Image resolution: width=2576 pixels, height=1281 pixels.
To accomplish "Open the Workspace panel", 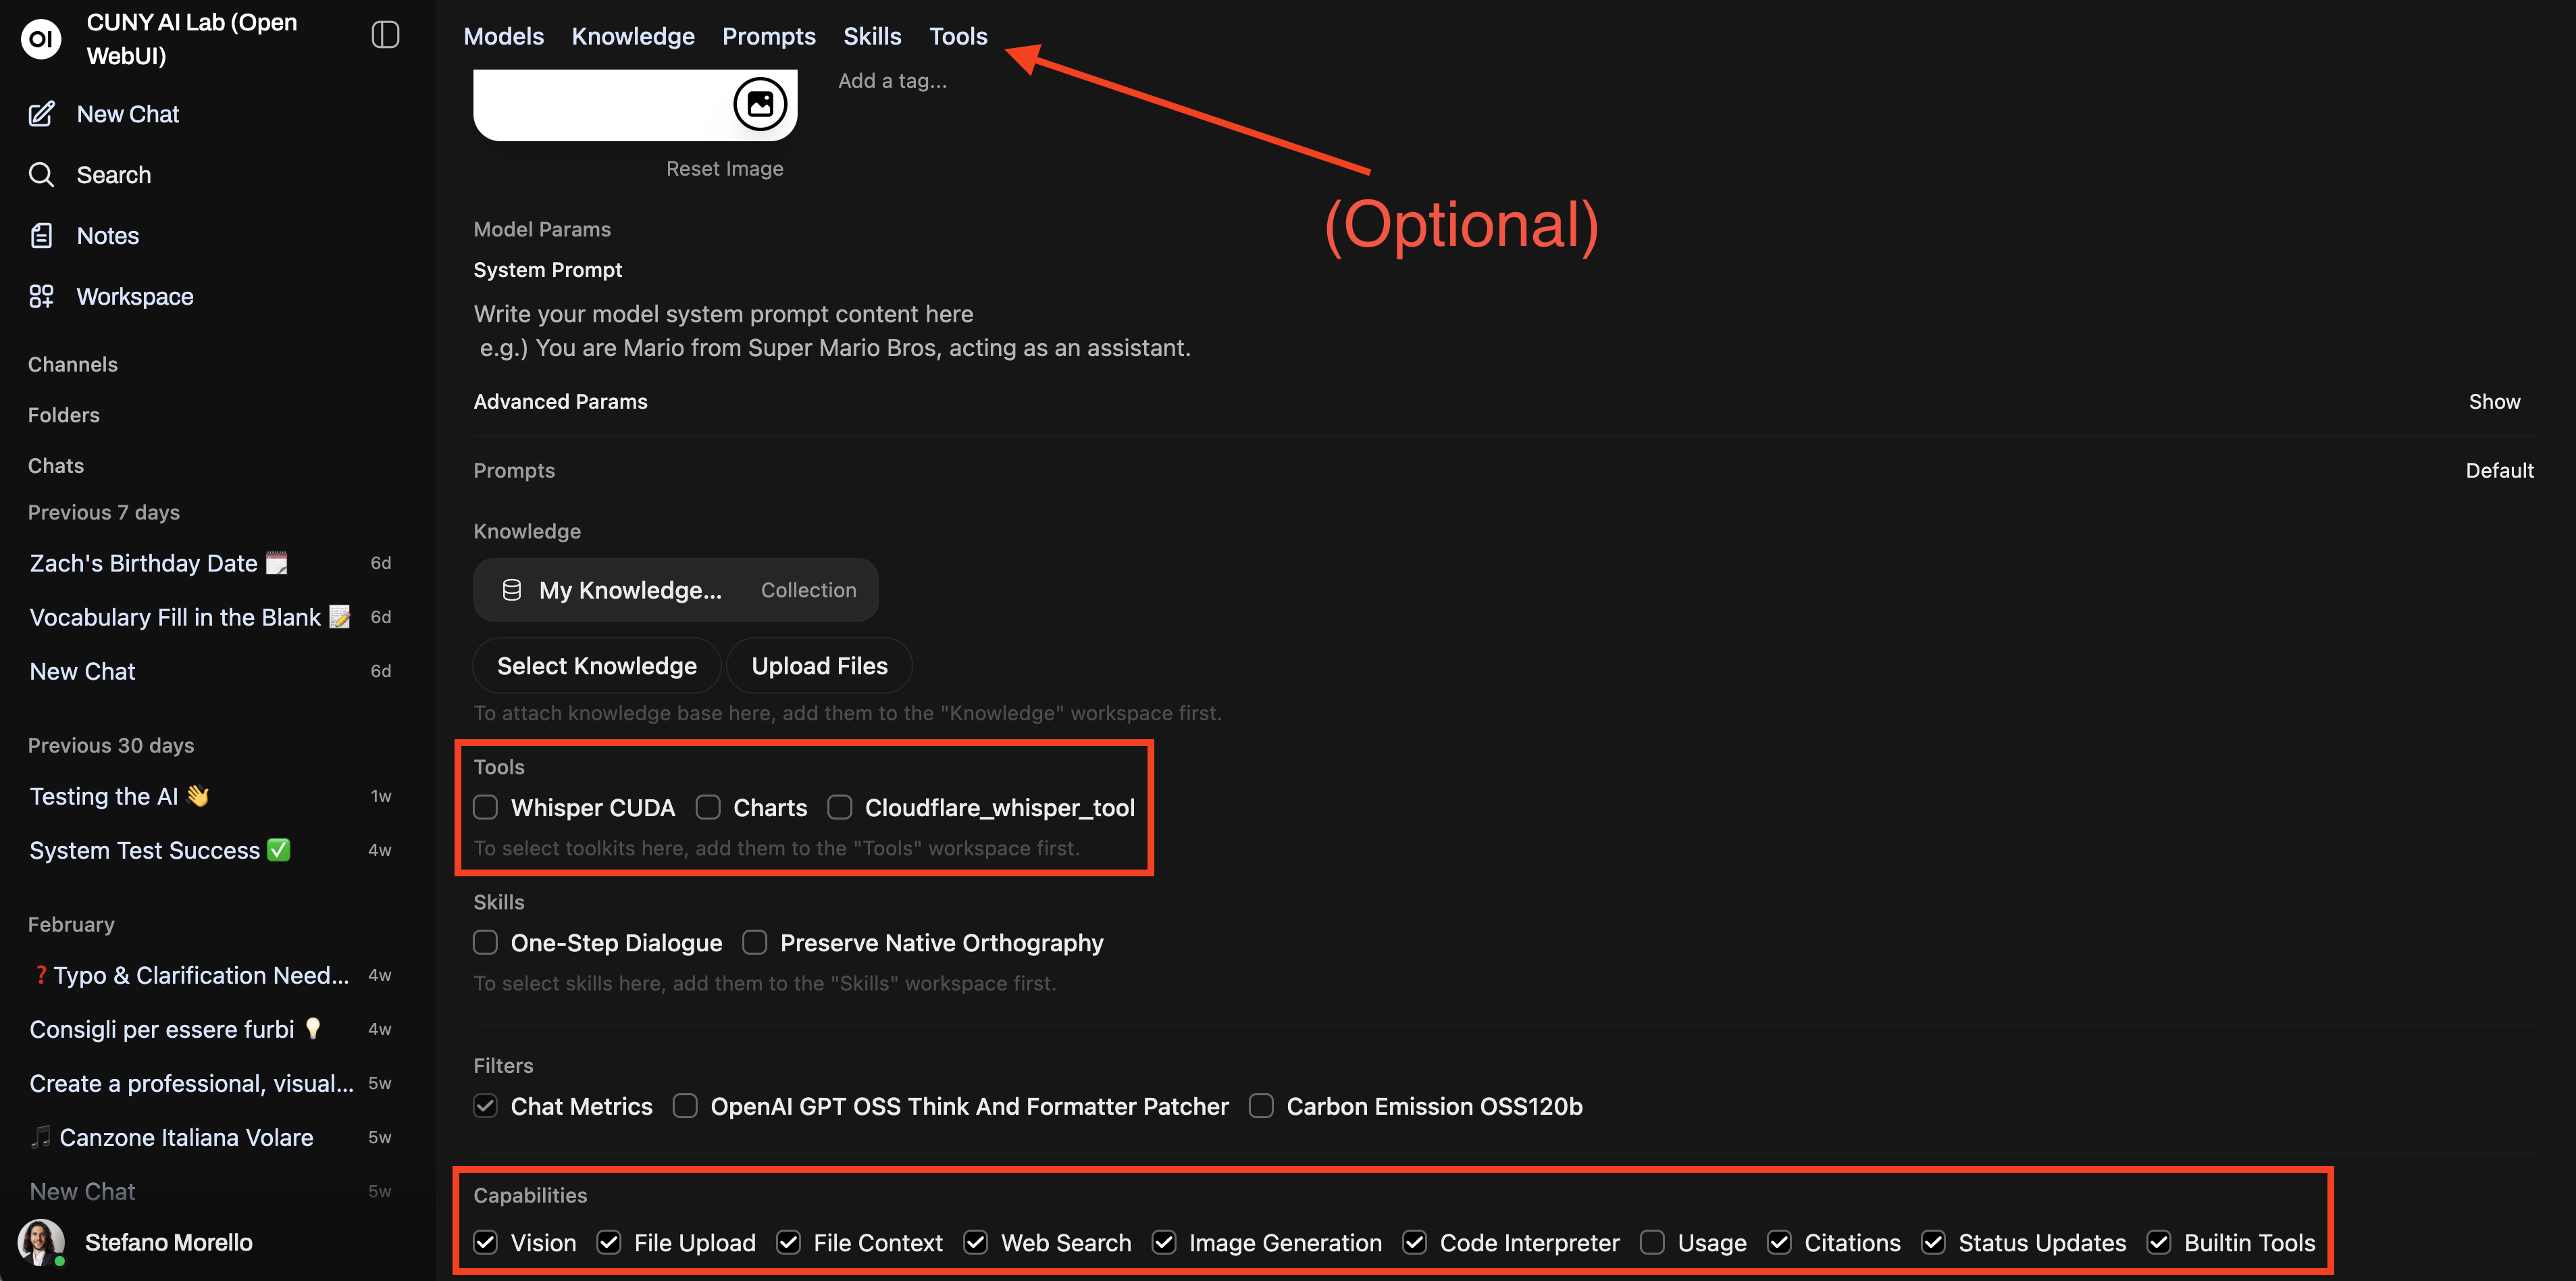I will pos(41,296).
